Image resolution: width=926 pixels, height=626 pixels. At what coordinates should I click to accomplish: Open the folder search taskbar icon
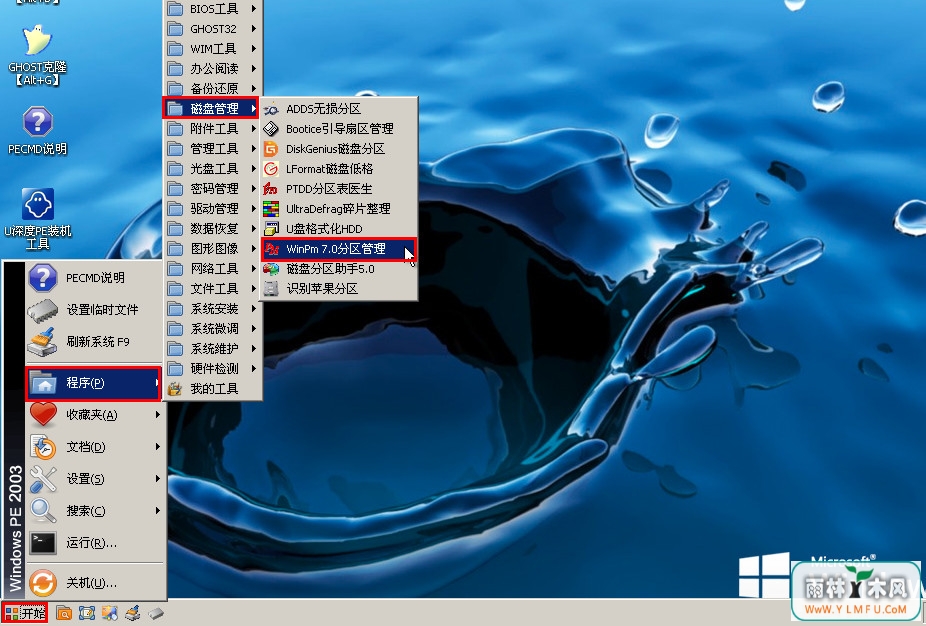click(64, 613)
